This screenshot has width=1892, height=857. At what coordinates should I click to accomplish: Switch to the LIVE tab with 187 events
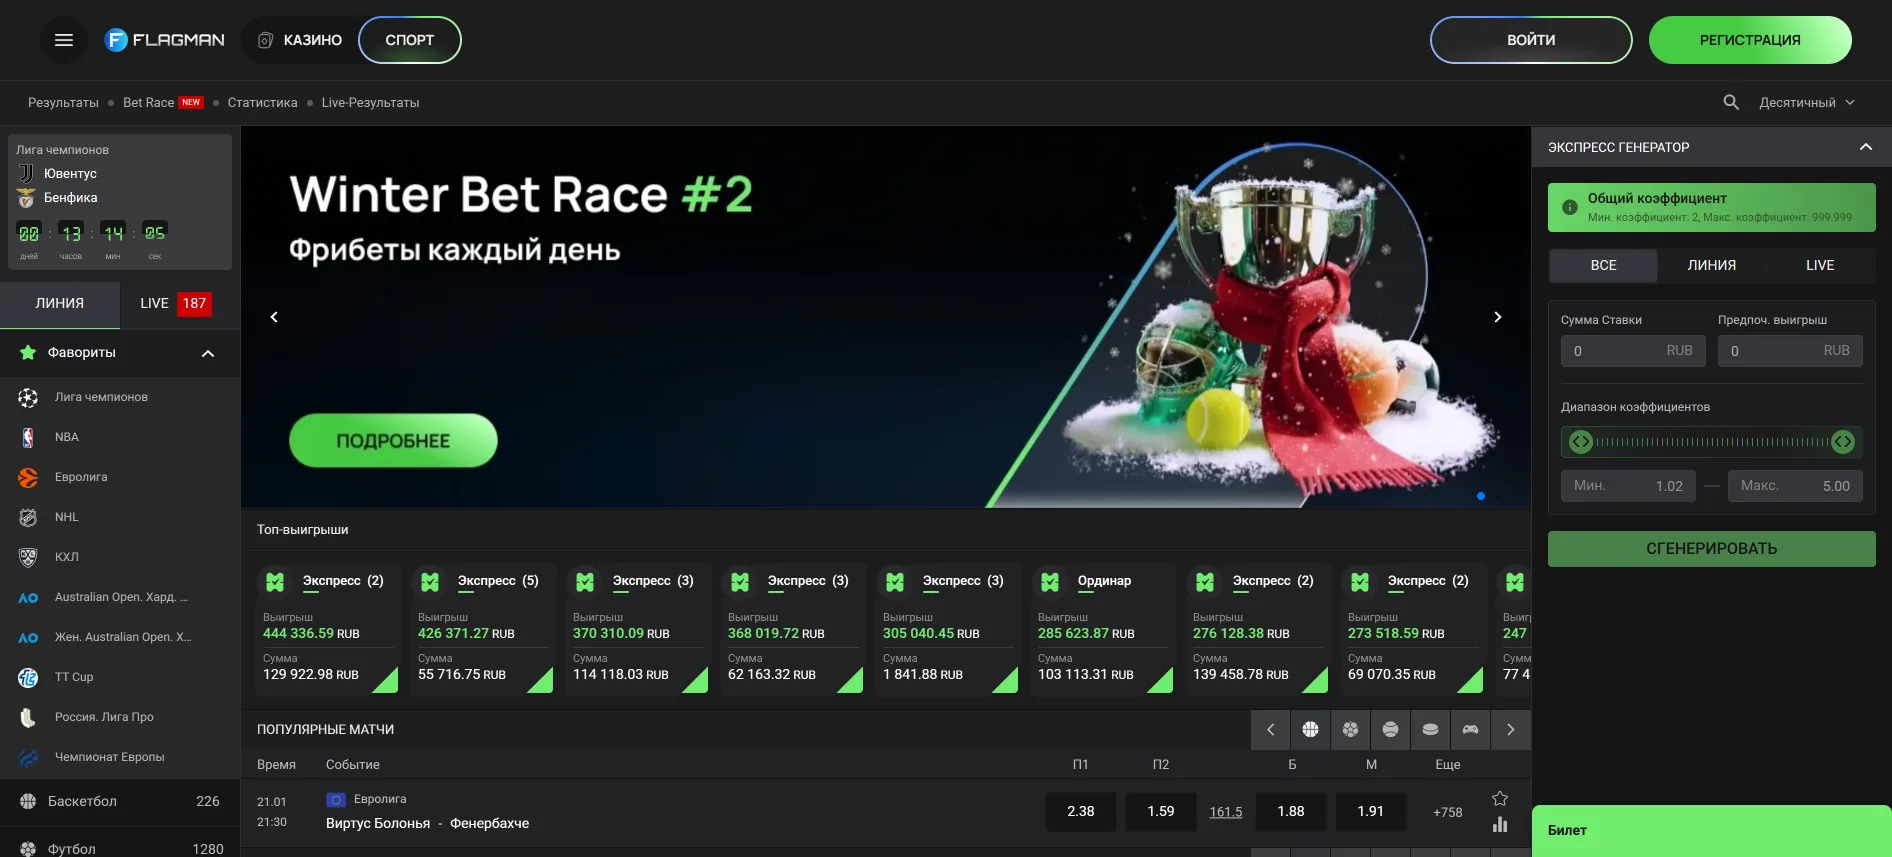pos(175,303)
